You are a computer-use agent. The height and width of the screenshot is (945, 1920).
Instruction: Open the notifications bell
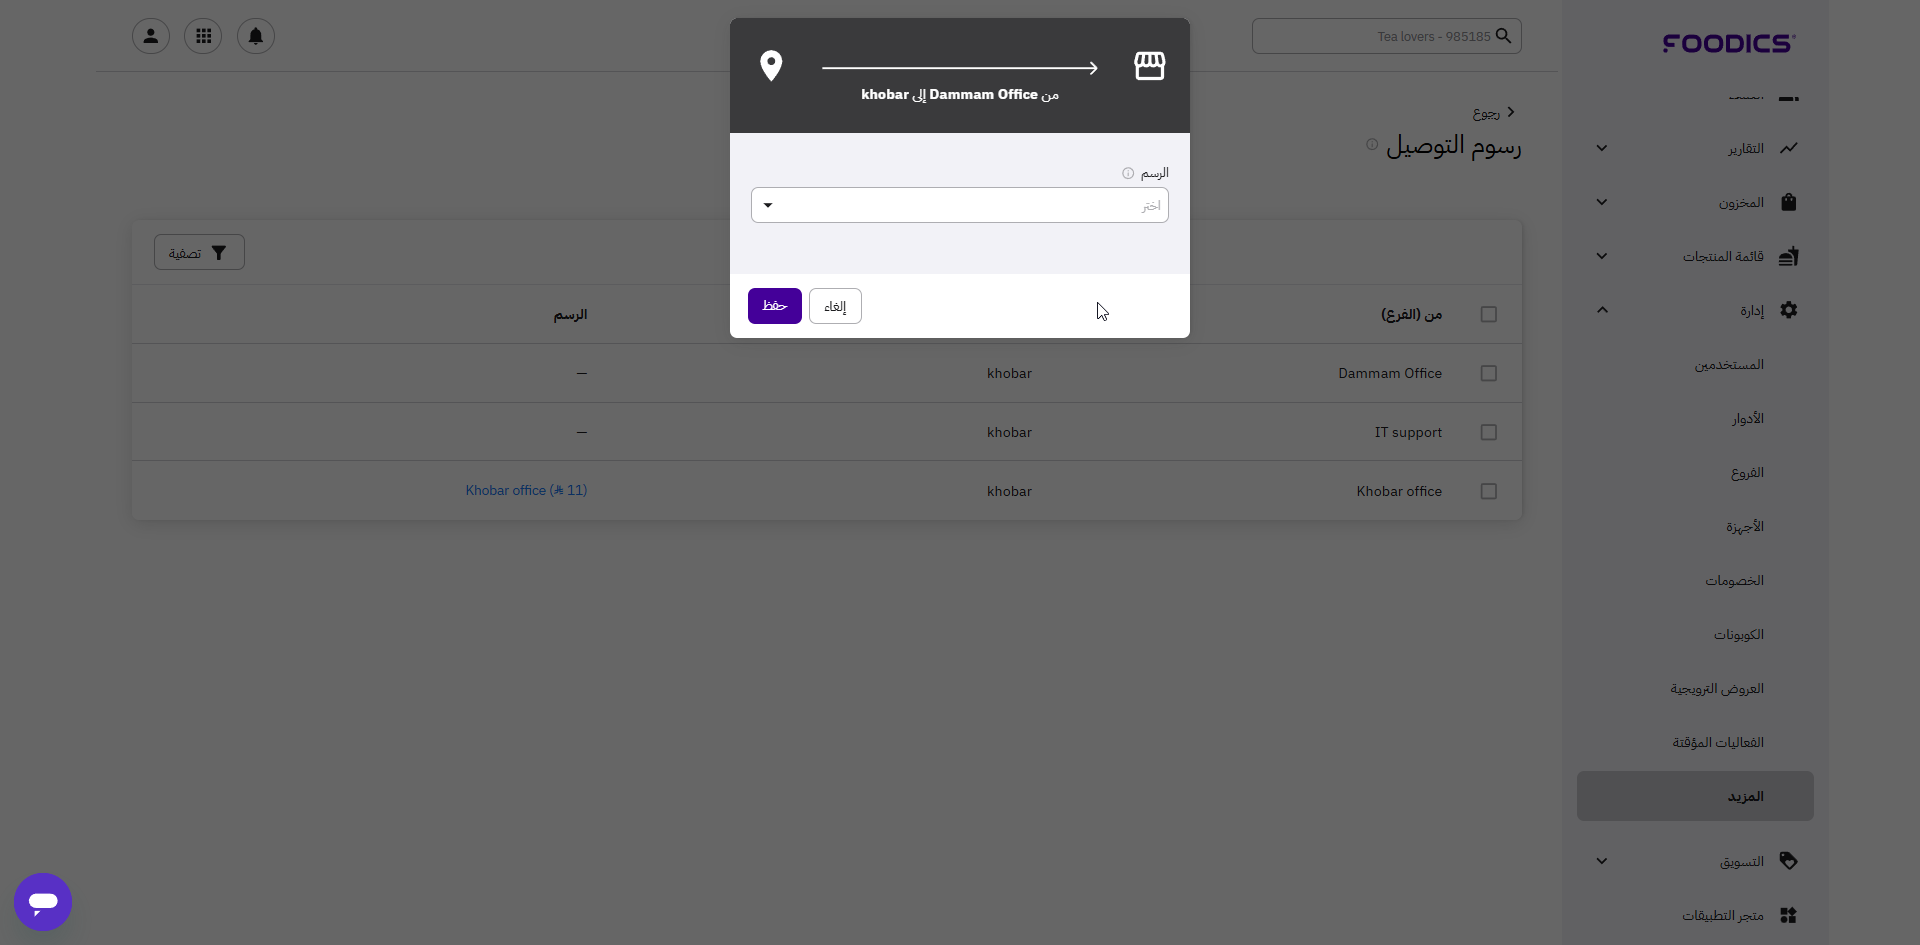coord(256,36)
